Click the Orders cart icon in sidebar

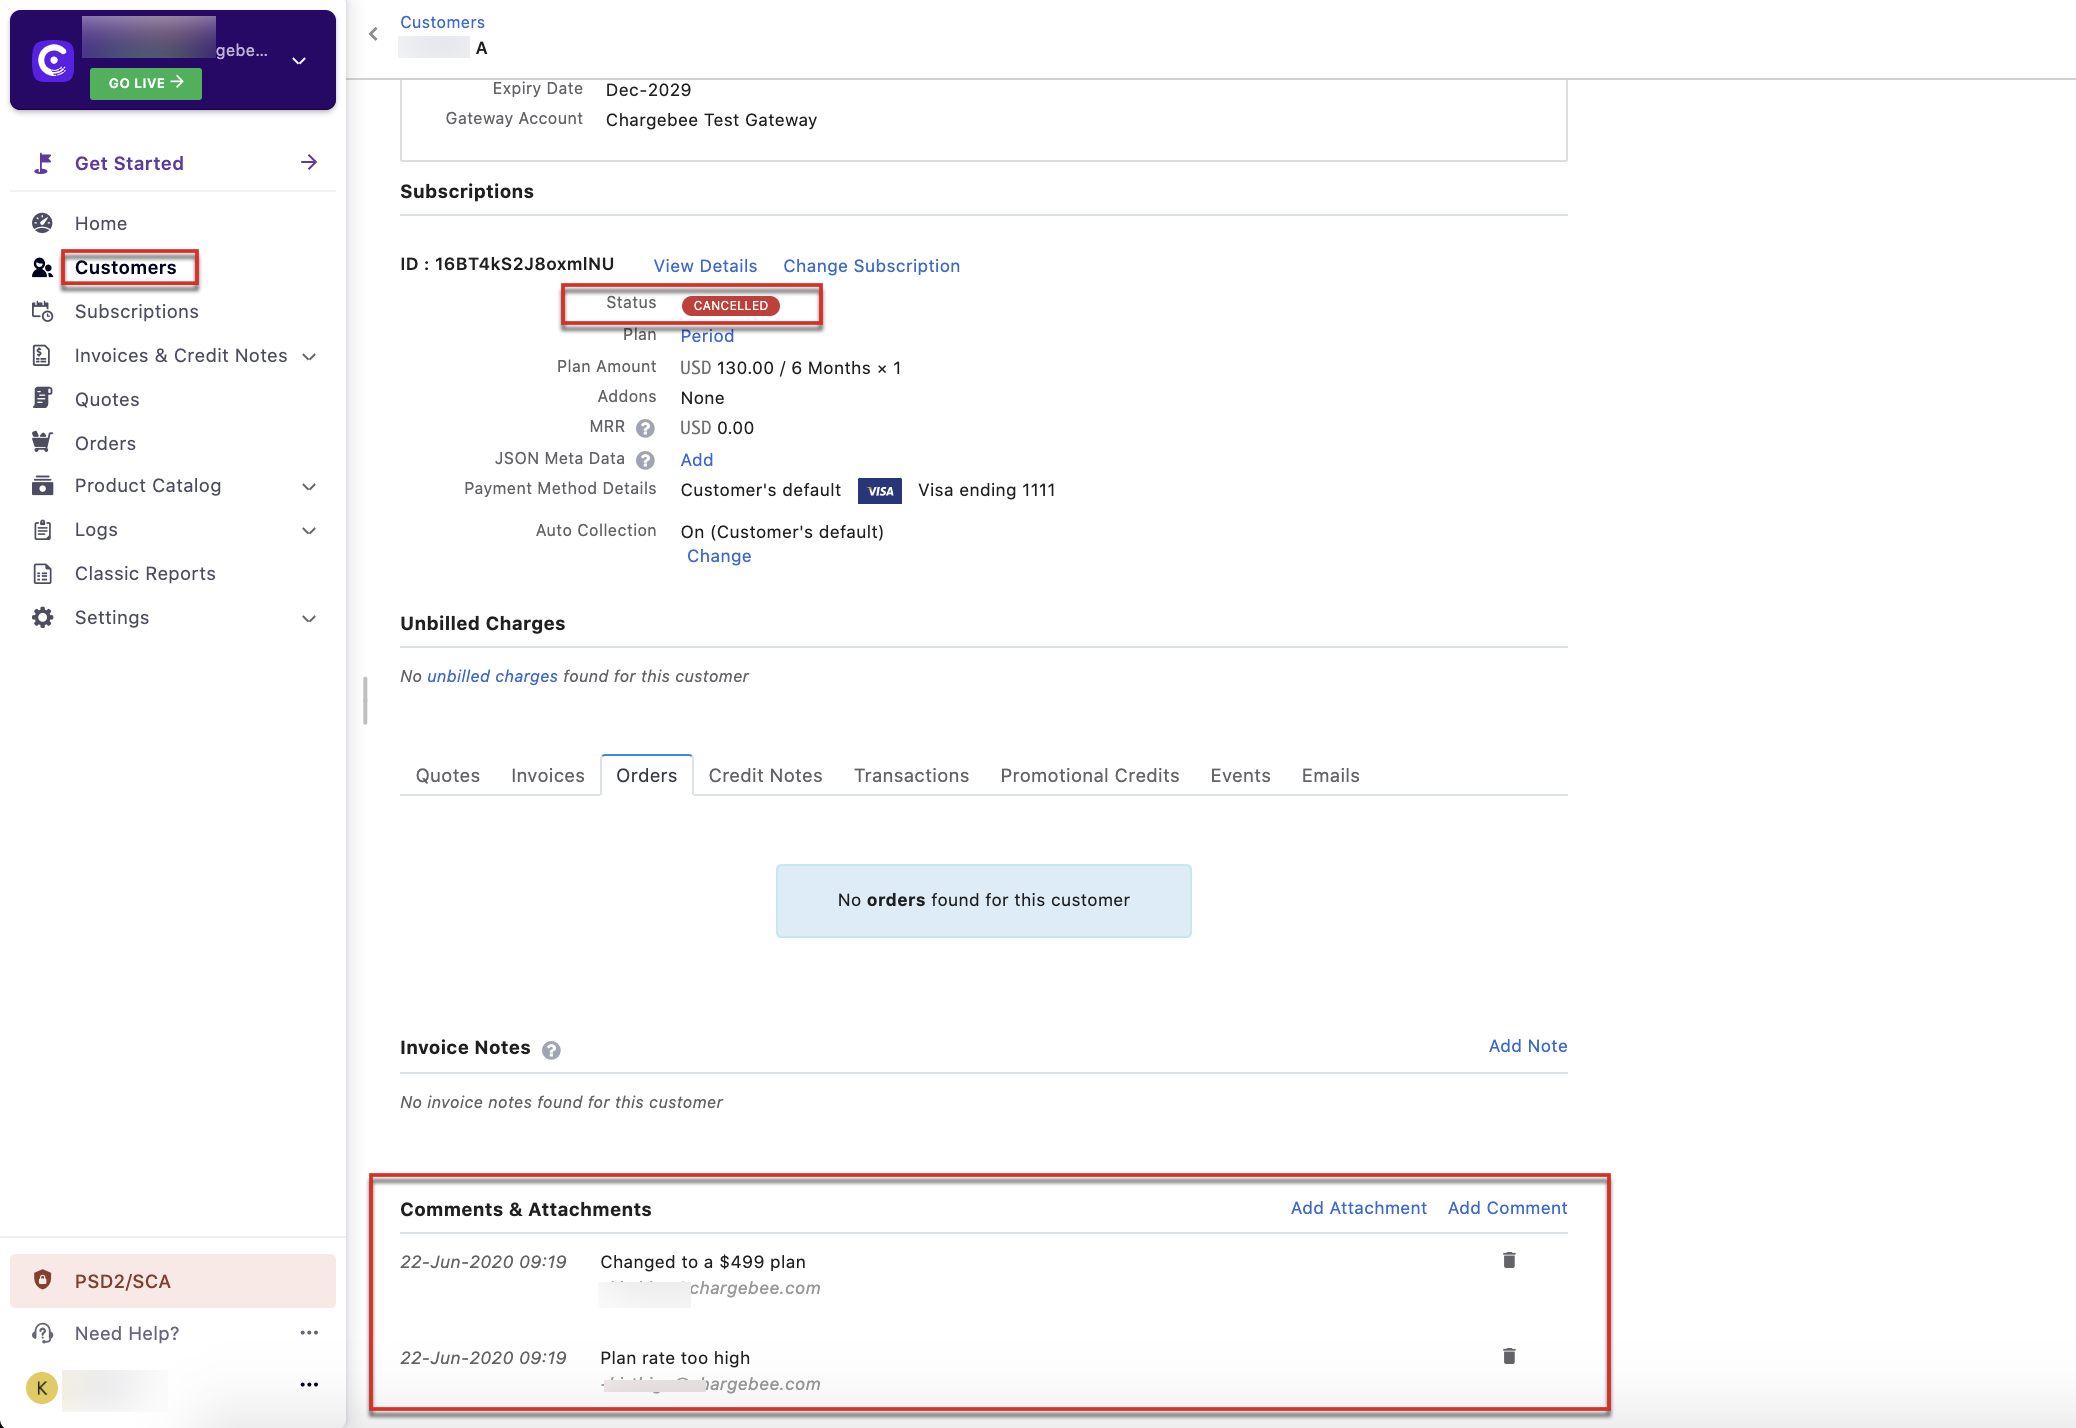coord(42,442)
